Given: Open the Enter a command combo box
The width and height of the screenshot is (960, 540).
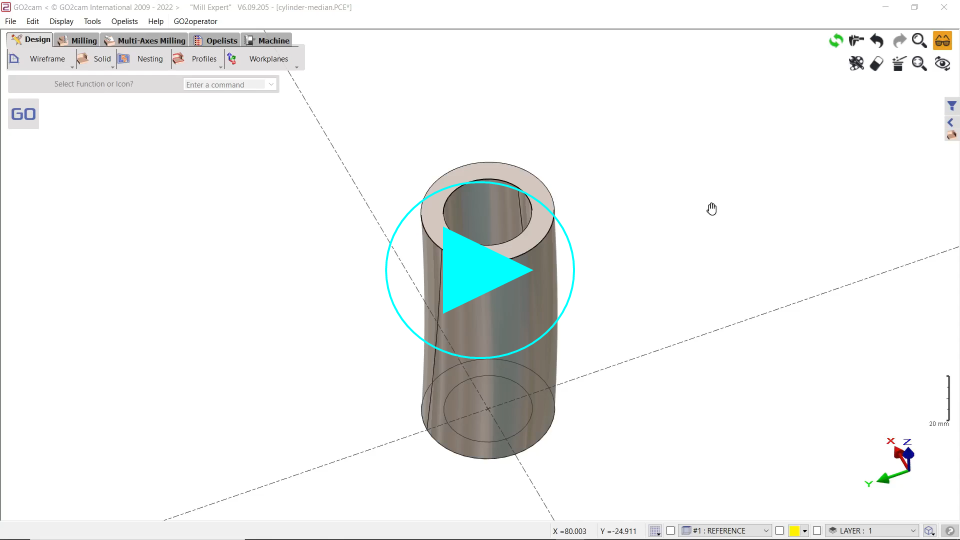Looking at the screenshot, I should point(229,85).
